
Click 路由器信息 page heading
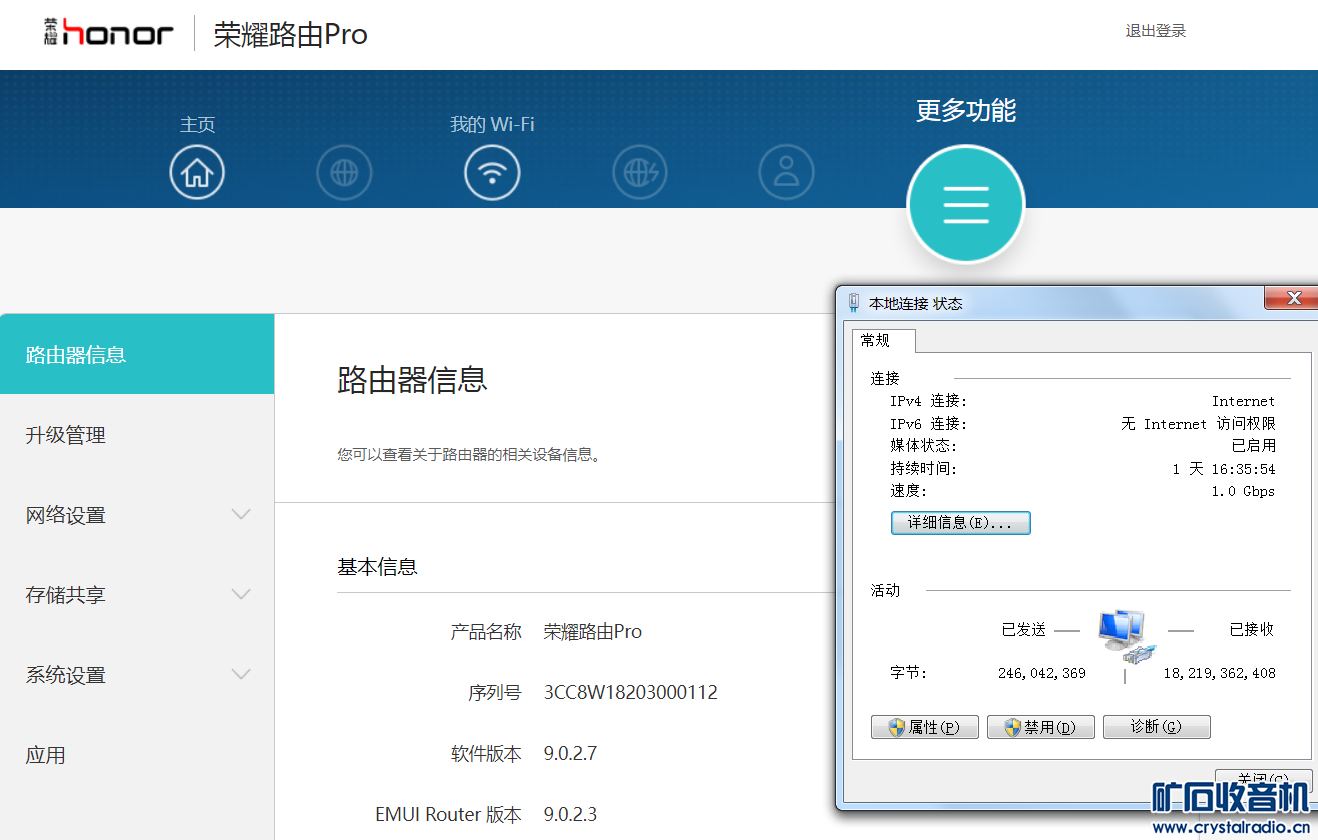(412, 380)
